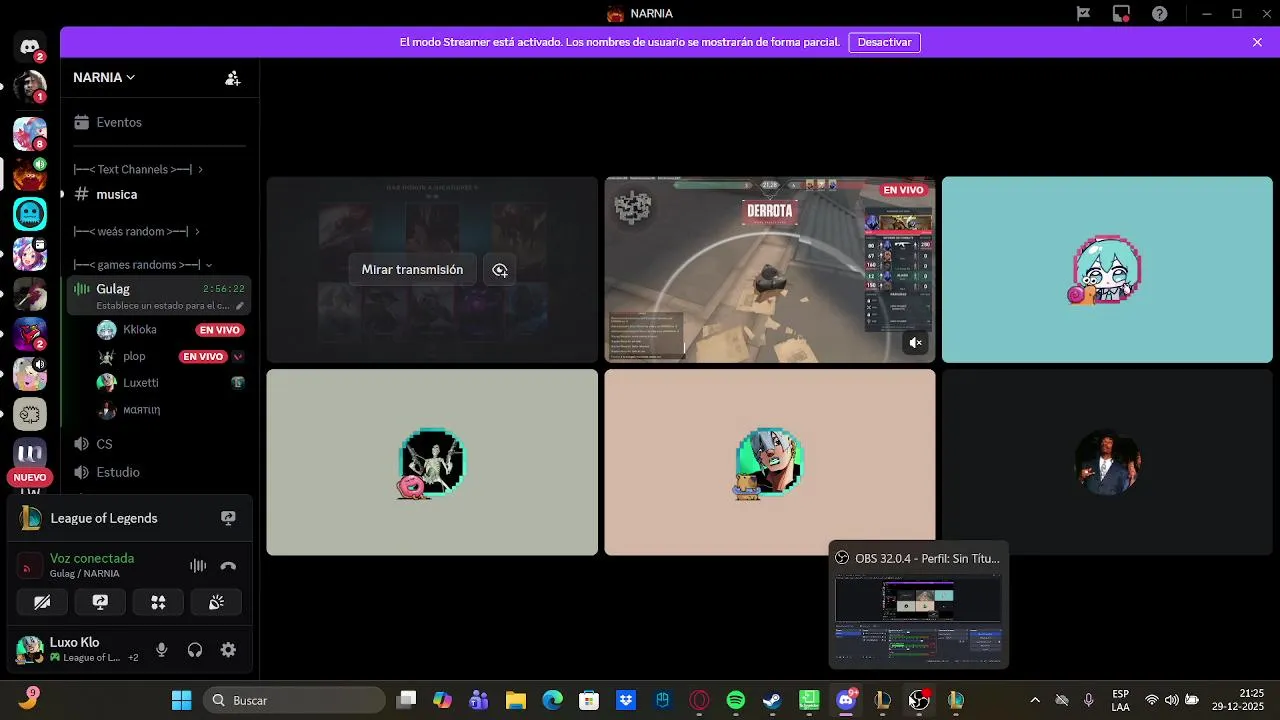
Task: Click Kkioka's EN VIVO badge
Action: pos(220,330)
